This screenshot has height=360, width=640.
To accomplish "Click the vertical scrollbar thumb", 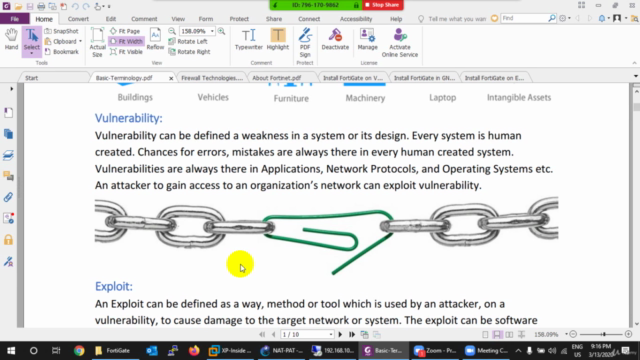I will (637, 107).
